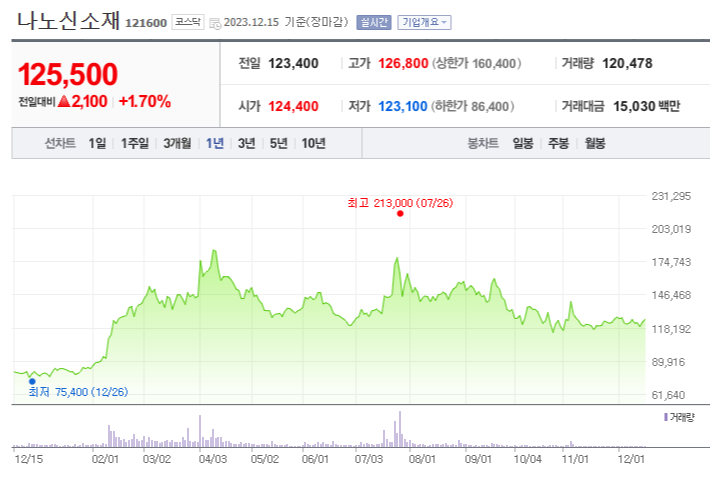The height and width of the screenshot is (484, 710).
Task: Select the 1주일 line chart tab
Action: (134, 144)
